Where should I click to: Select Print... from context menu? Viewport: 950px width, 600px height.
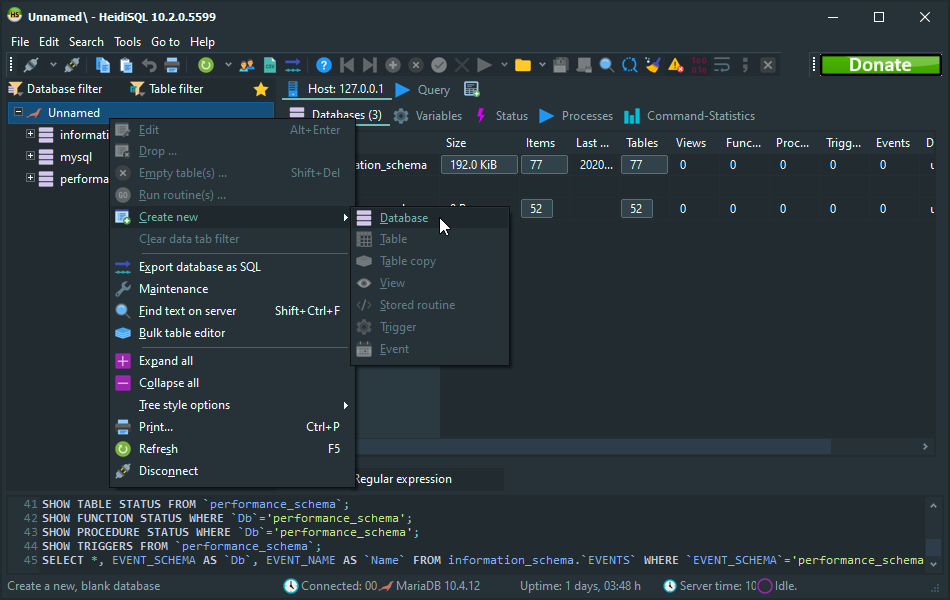tap(232, 427)
